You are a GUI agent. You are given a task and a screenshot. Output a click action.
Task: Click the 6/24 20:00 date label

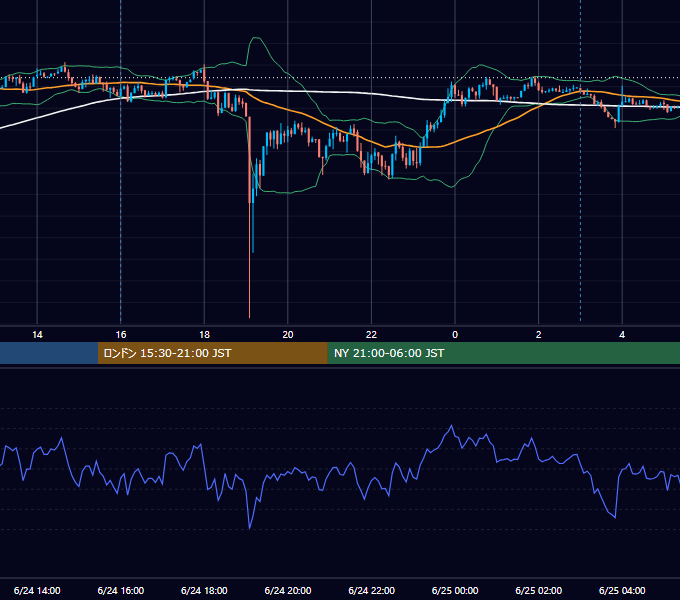(288, 590)
